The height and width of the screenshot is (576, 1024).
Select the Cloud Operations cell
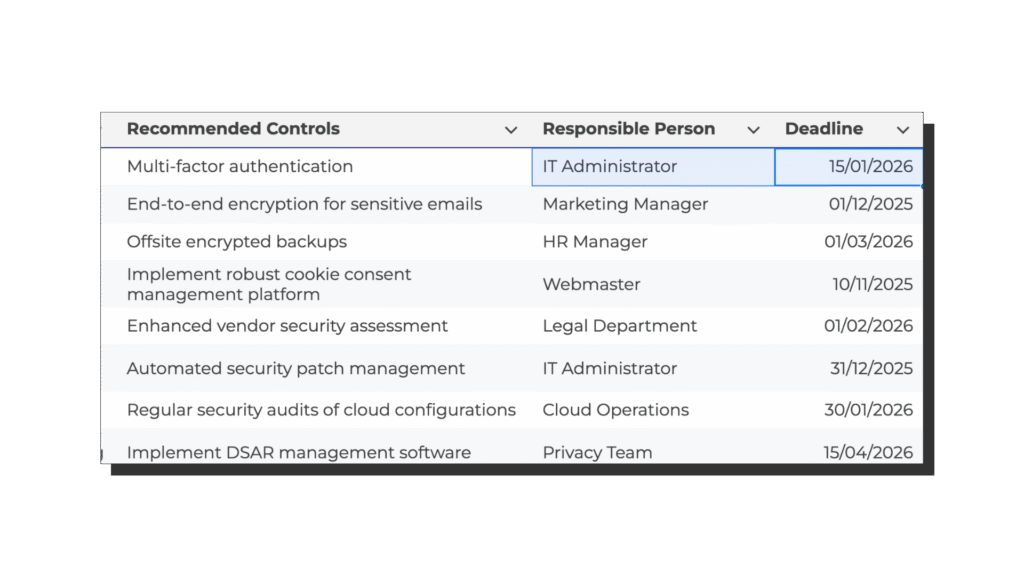(615, 410)
